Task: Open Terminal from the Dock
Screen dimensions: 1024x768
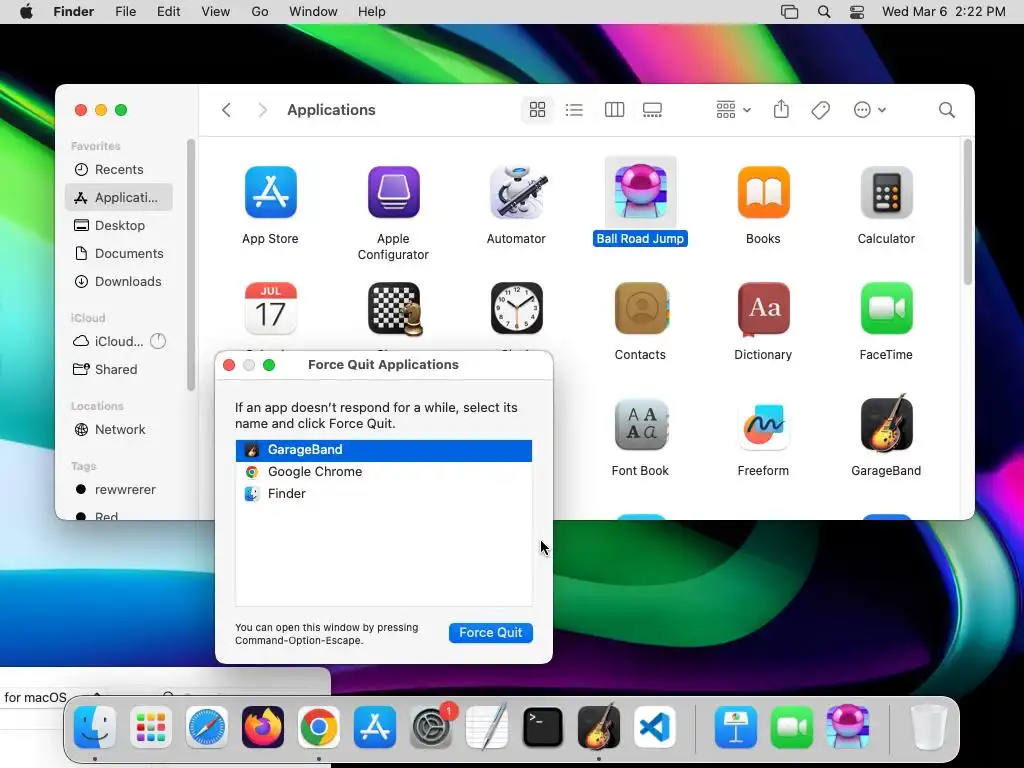Action: 543,728
